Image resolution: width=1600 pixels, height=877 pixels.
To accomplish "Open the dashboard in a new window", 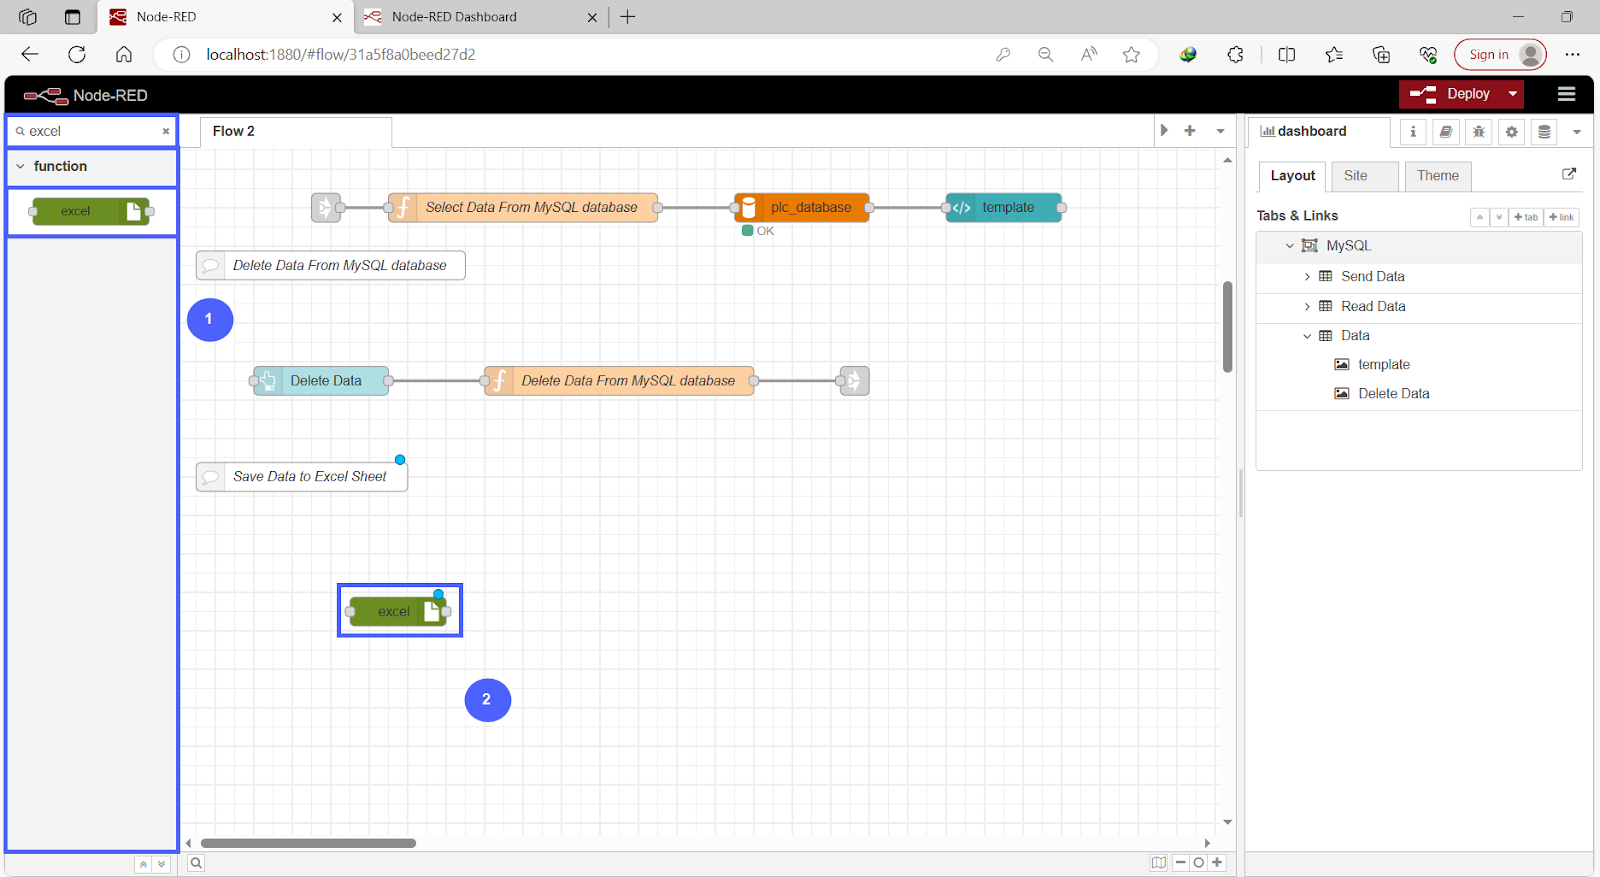I will (x=1569, y=174).
